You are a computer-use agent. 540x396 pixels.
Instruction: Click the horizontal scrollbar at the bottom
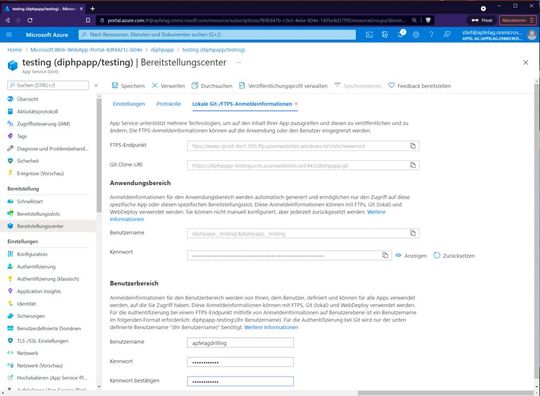(x=446, y=393)
